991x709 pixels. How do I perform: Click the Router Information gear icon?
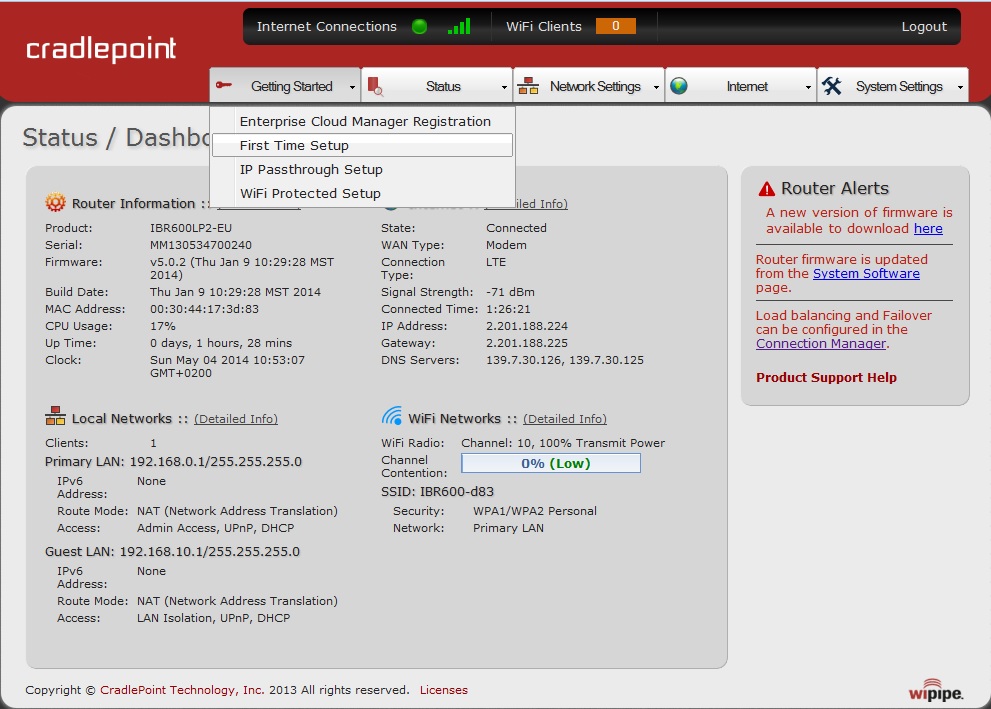tap(55, 203)
